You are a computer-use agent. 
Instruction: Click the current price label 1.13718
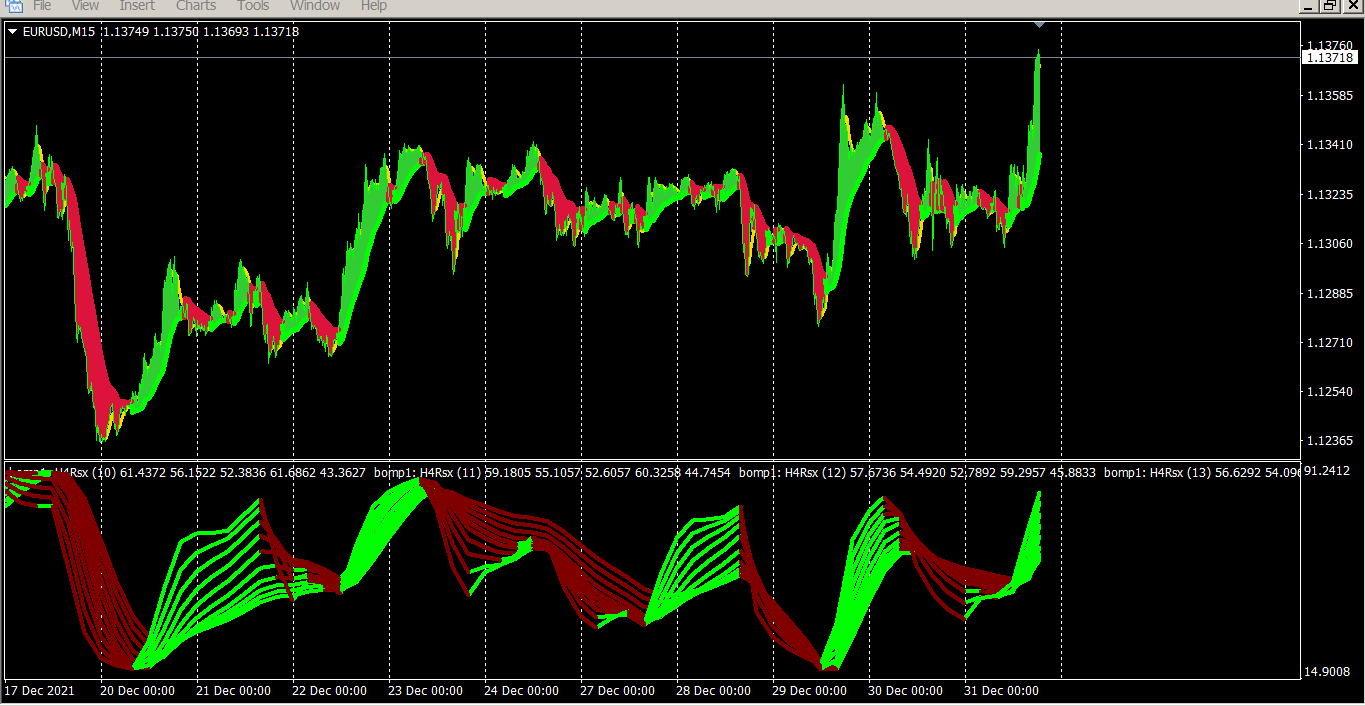1330,58
